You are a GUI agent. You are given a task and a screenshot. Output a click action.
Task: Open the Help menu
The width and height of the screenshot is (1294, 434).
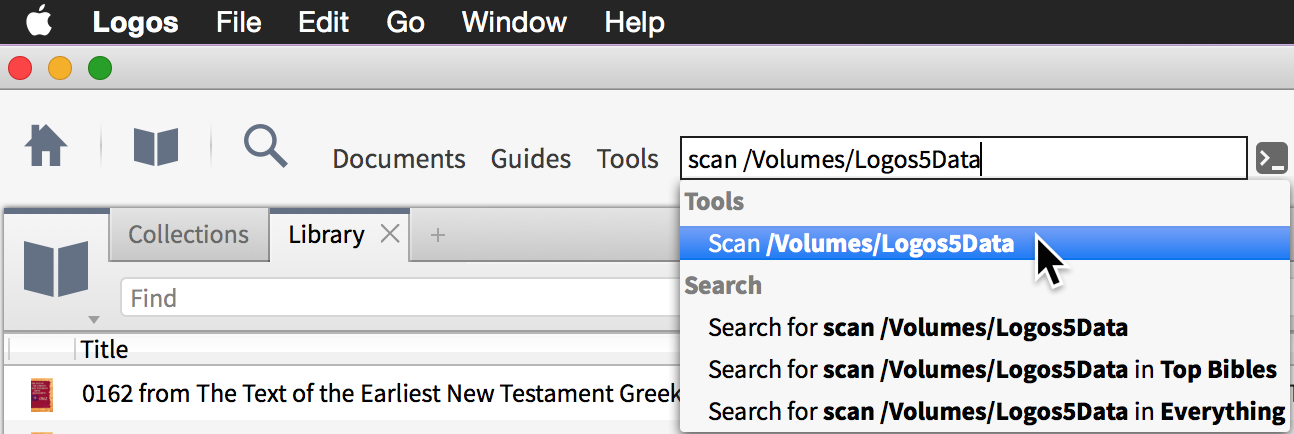tap(635, 21)
